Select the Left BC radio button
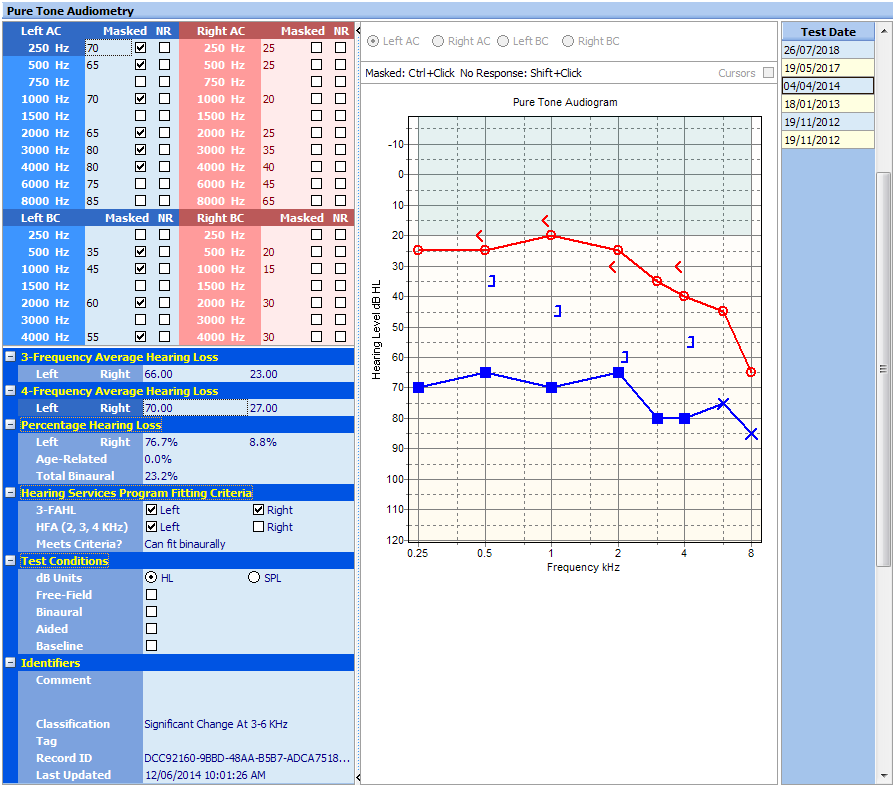The height and width of the screenshot is (787, 895). point(503,41)
